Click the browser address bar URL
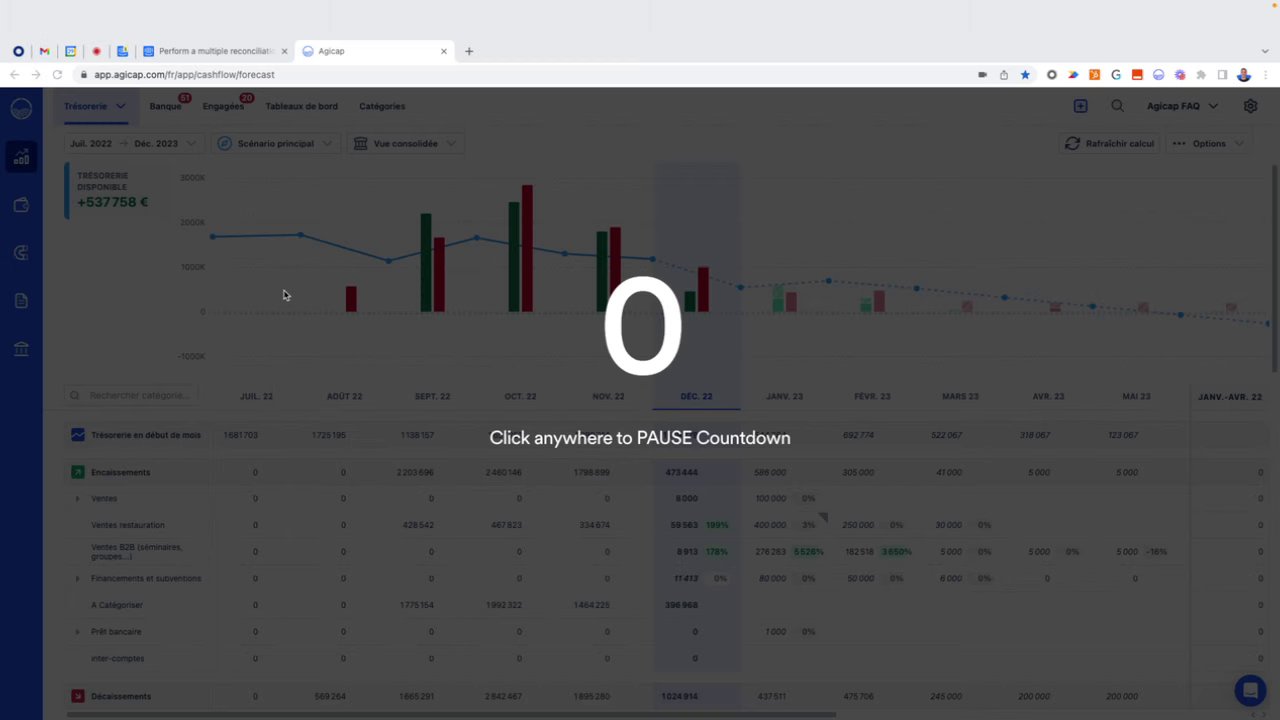 (x=184, y=75)
